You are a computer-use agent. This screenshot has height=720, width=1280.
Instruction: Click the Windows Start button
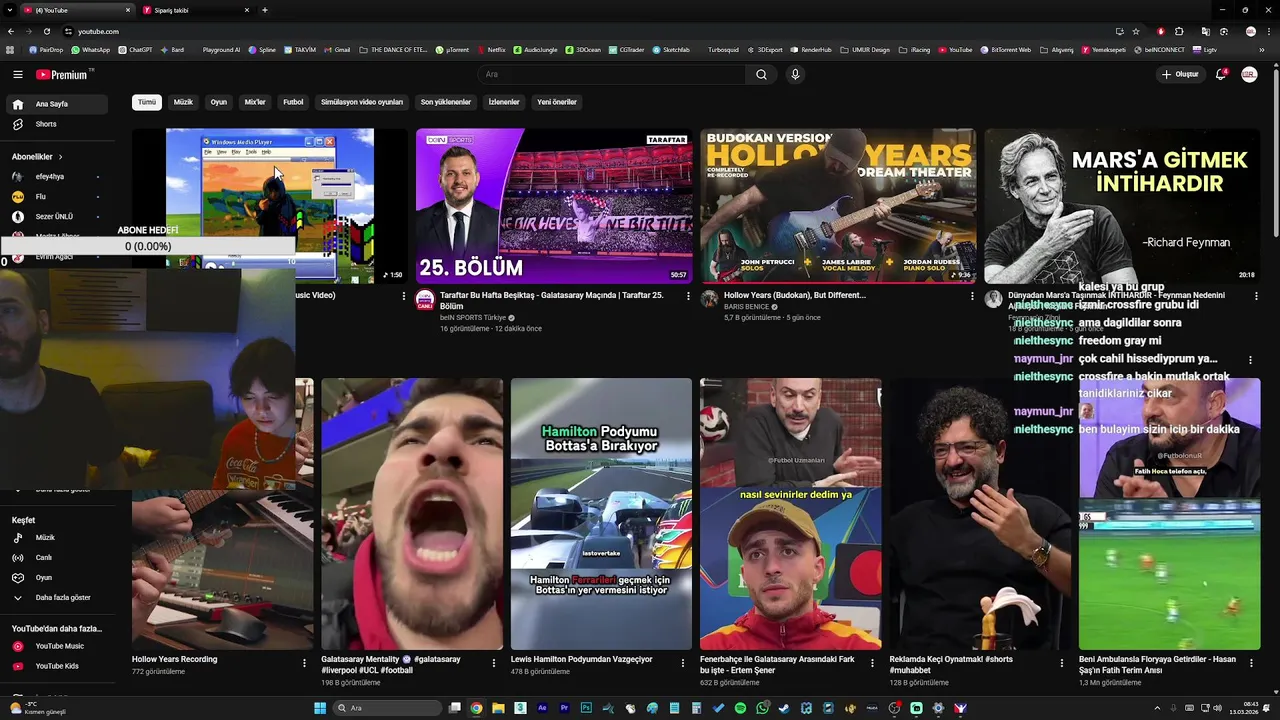point(320,708)
